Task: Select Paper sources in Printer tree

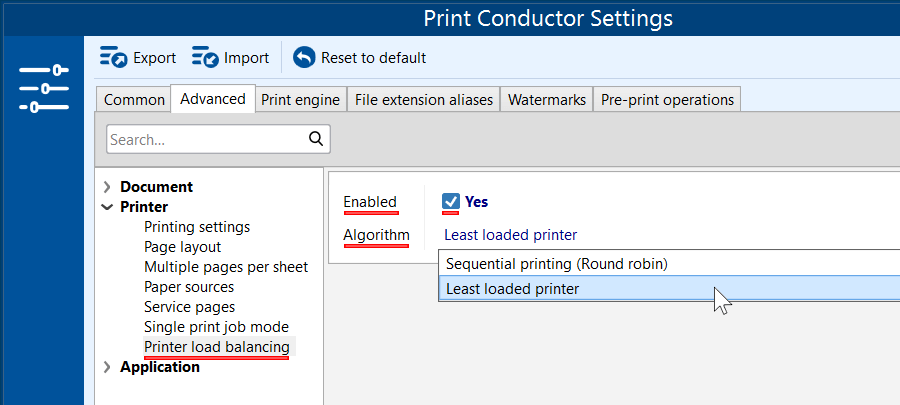Action: click(189, 287)
